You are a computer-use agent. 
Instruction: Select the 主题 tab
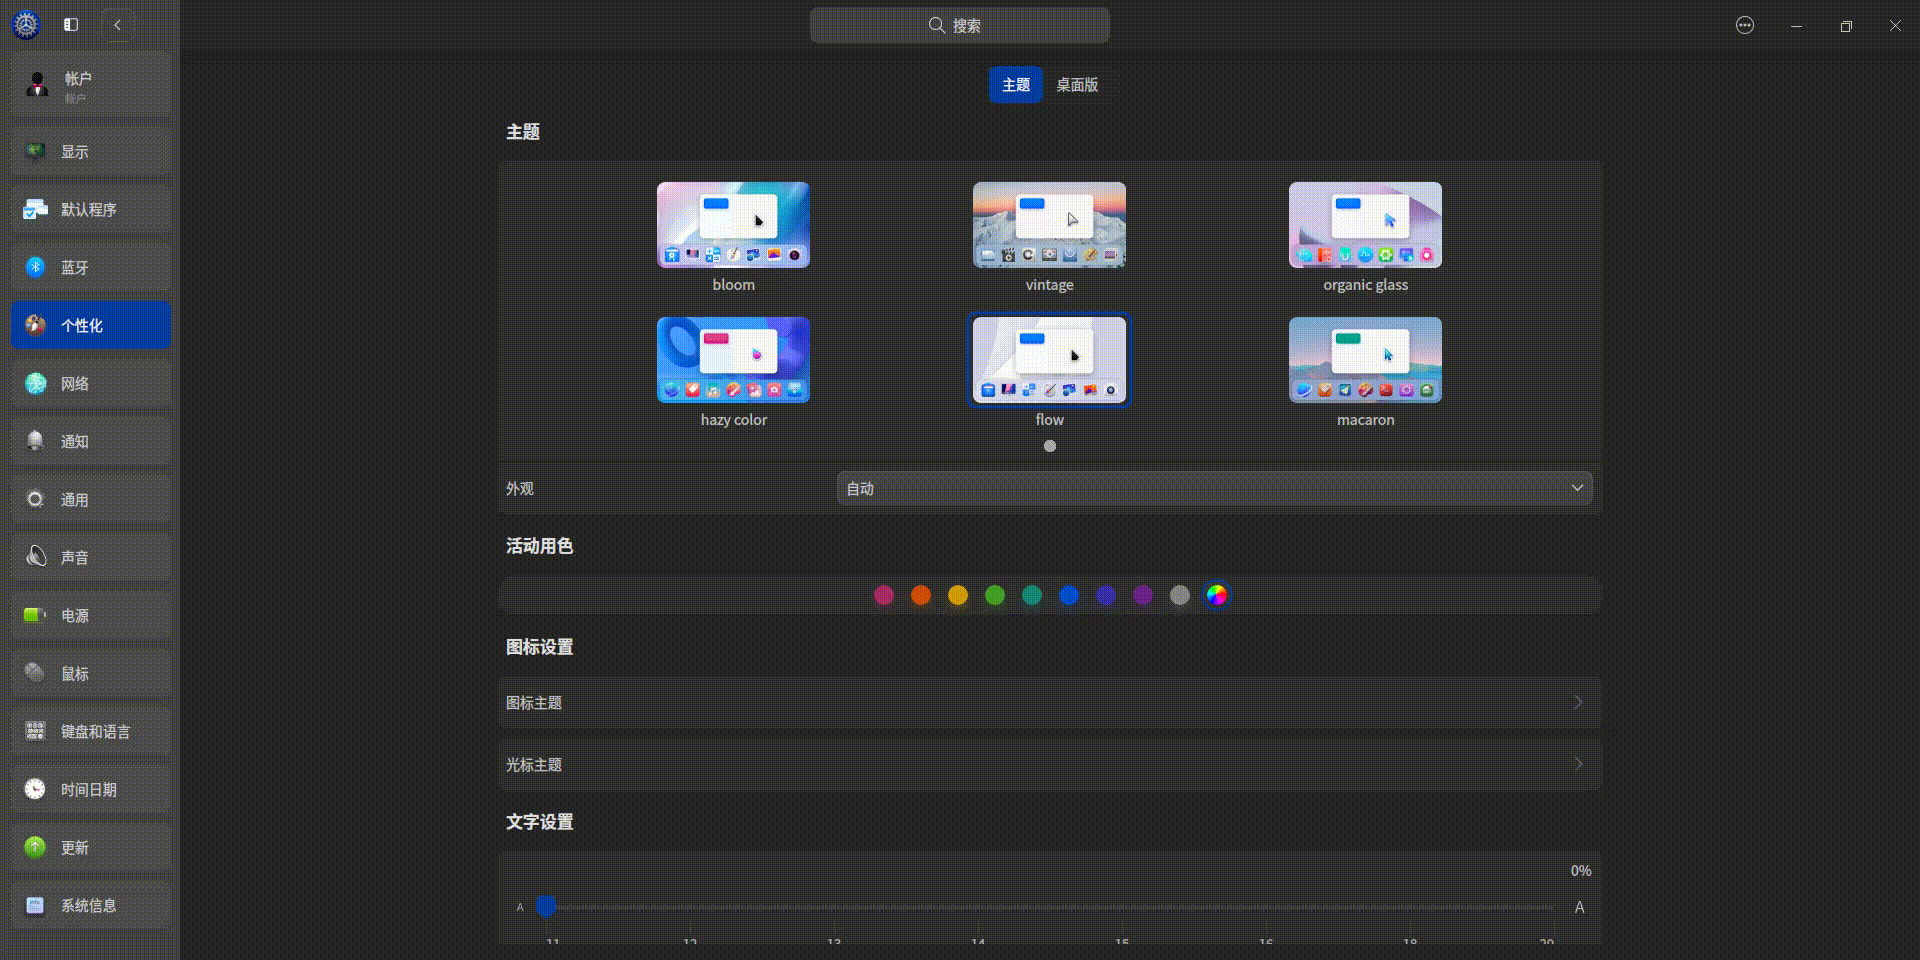pyautogui.click(x=1015, y=85)
